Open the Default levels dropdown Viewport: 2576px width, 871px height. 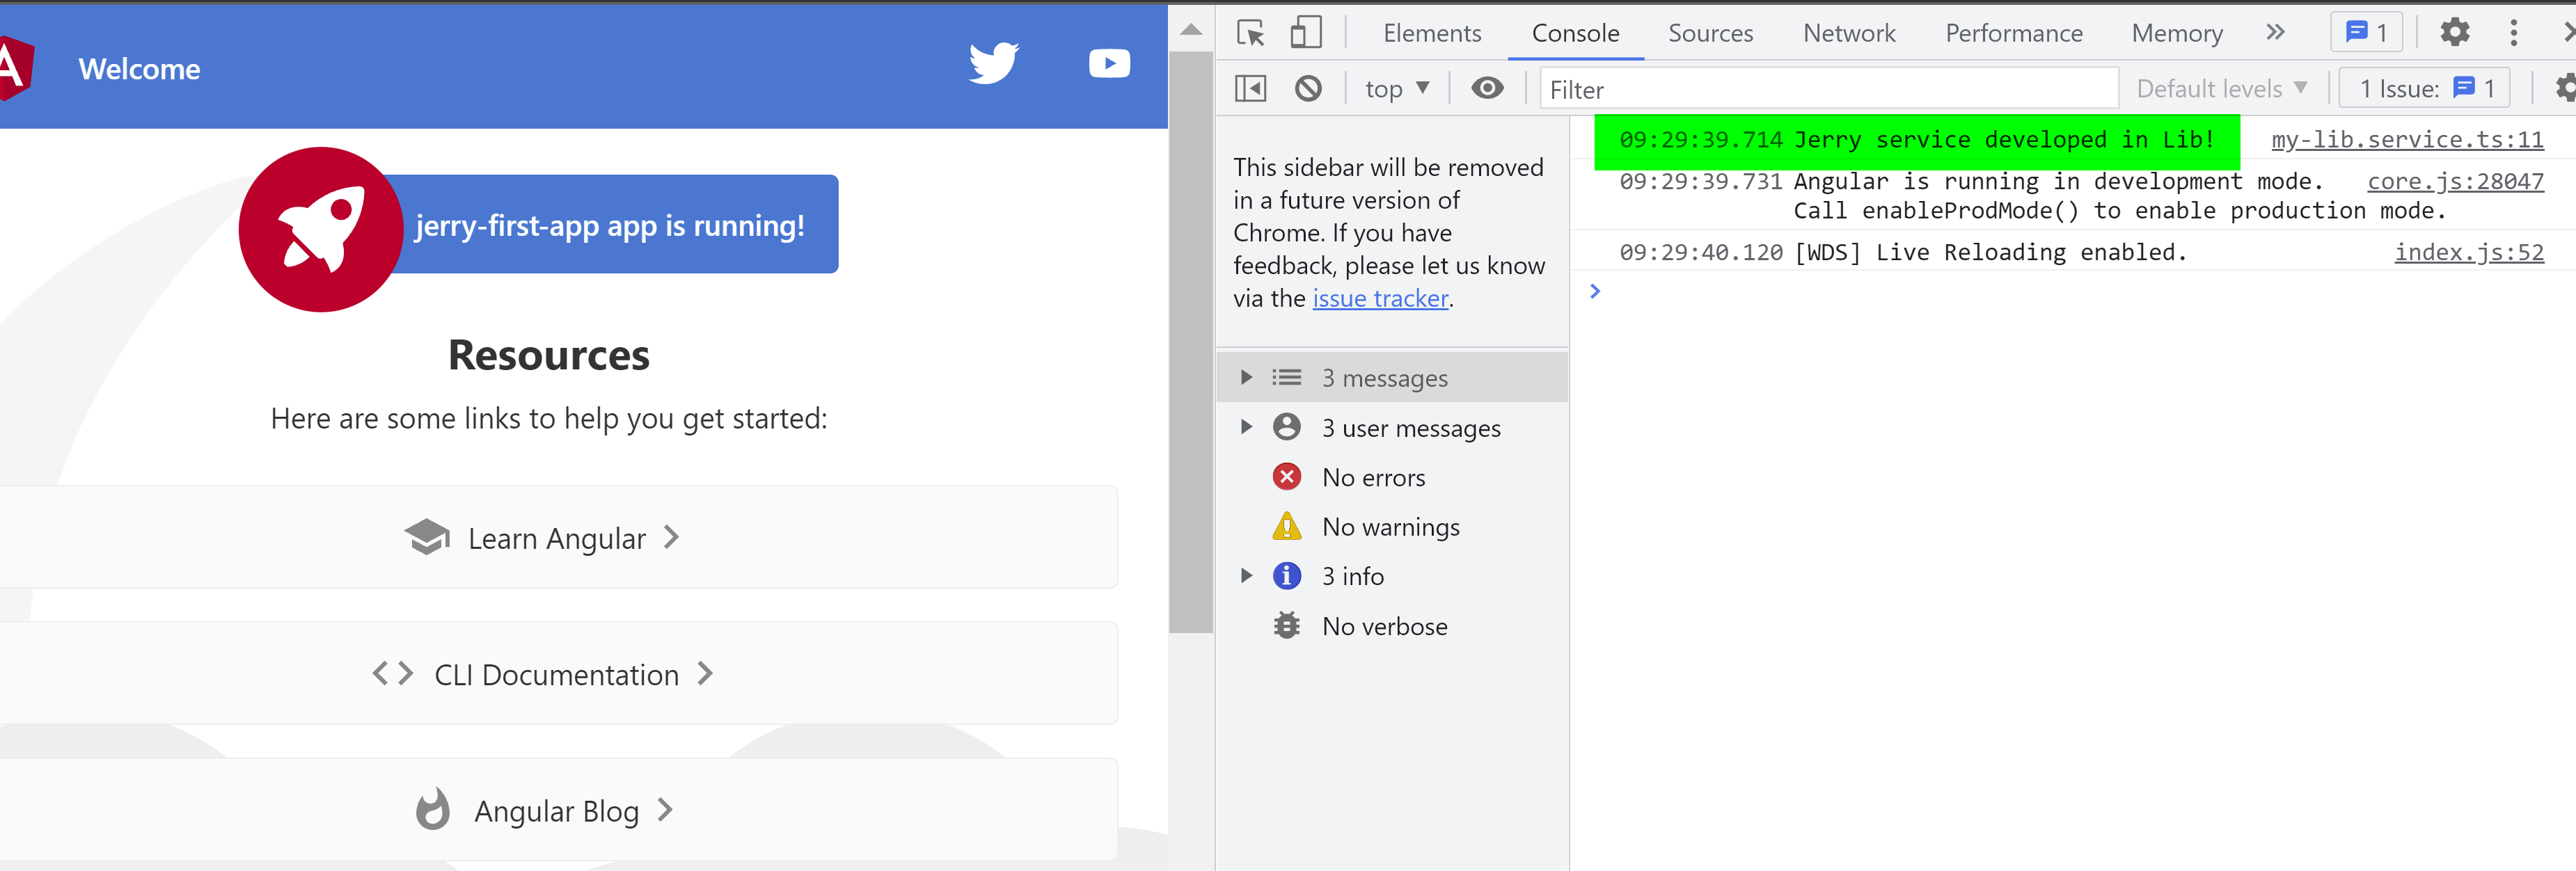coord(2221,89)
